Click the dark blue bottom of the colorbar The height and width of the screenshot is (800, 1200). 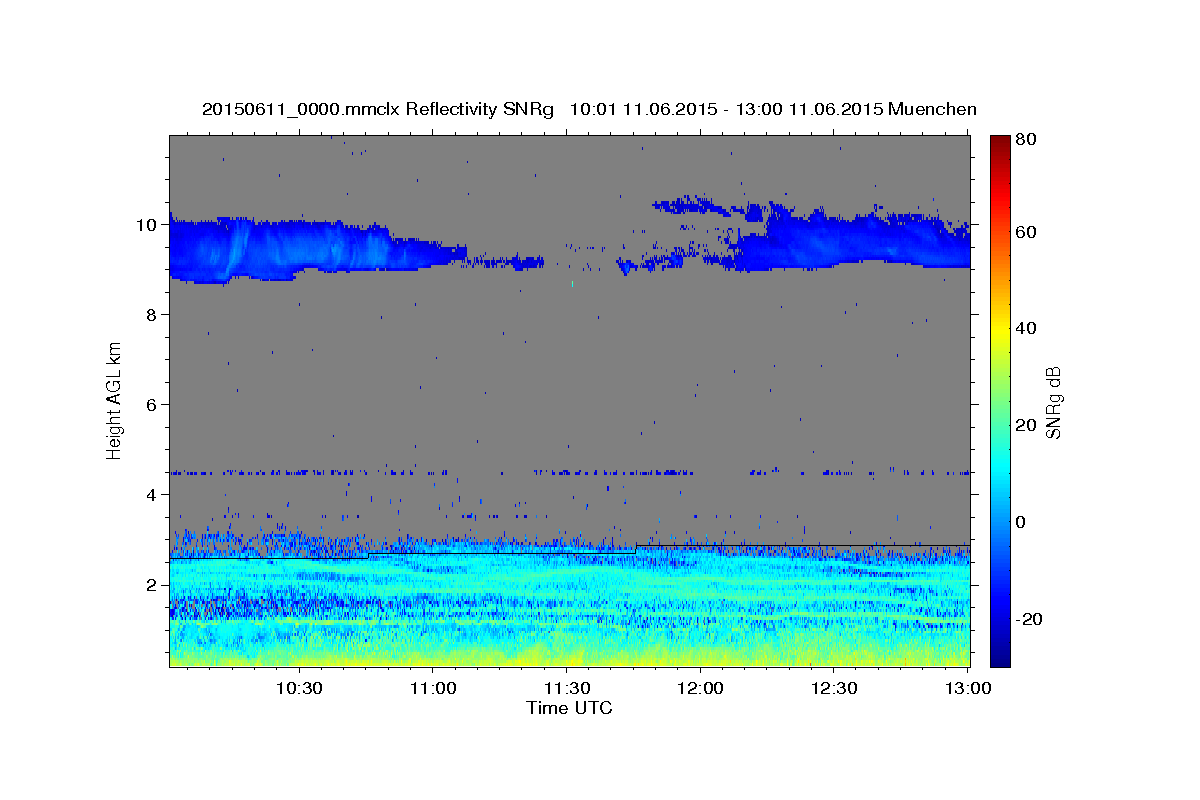click(x=999, y=656)
